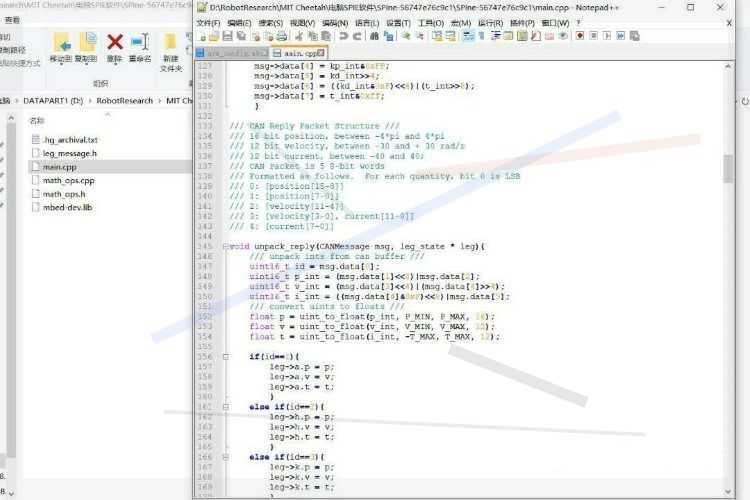Viewport: 750px width, 500px height.
Task: Toggle the Word wrap toolbar button
Action: (x=468, y=36)
